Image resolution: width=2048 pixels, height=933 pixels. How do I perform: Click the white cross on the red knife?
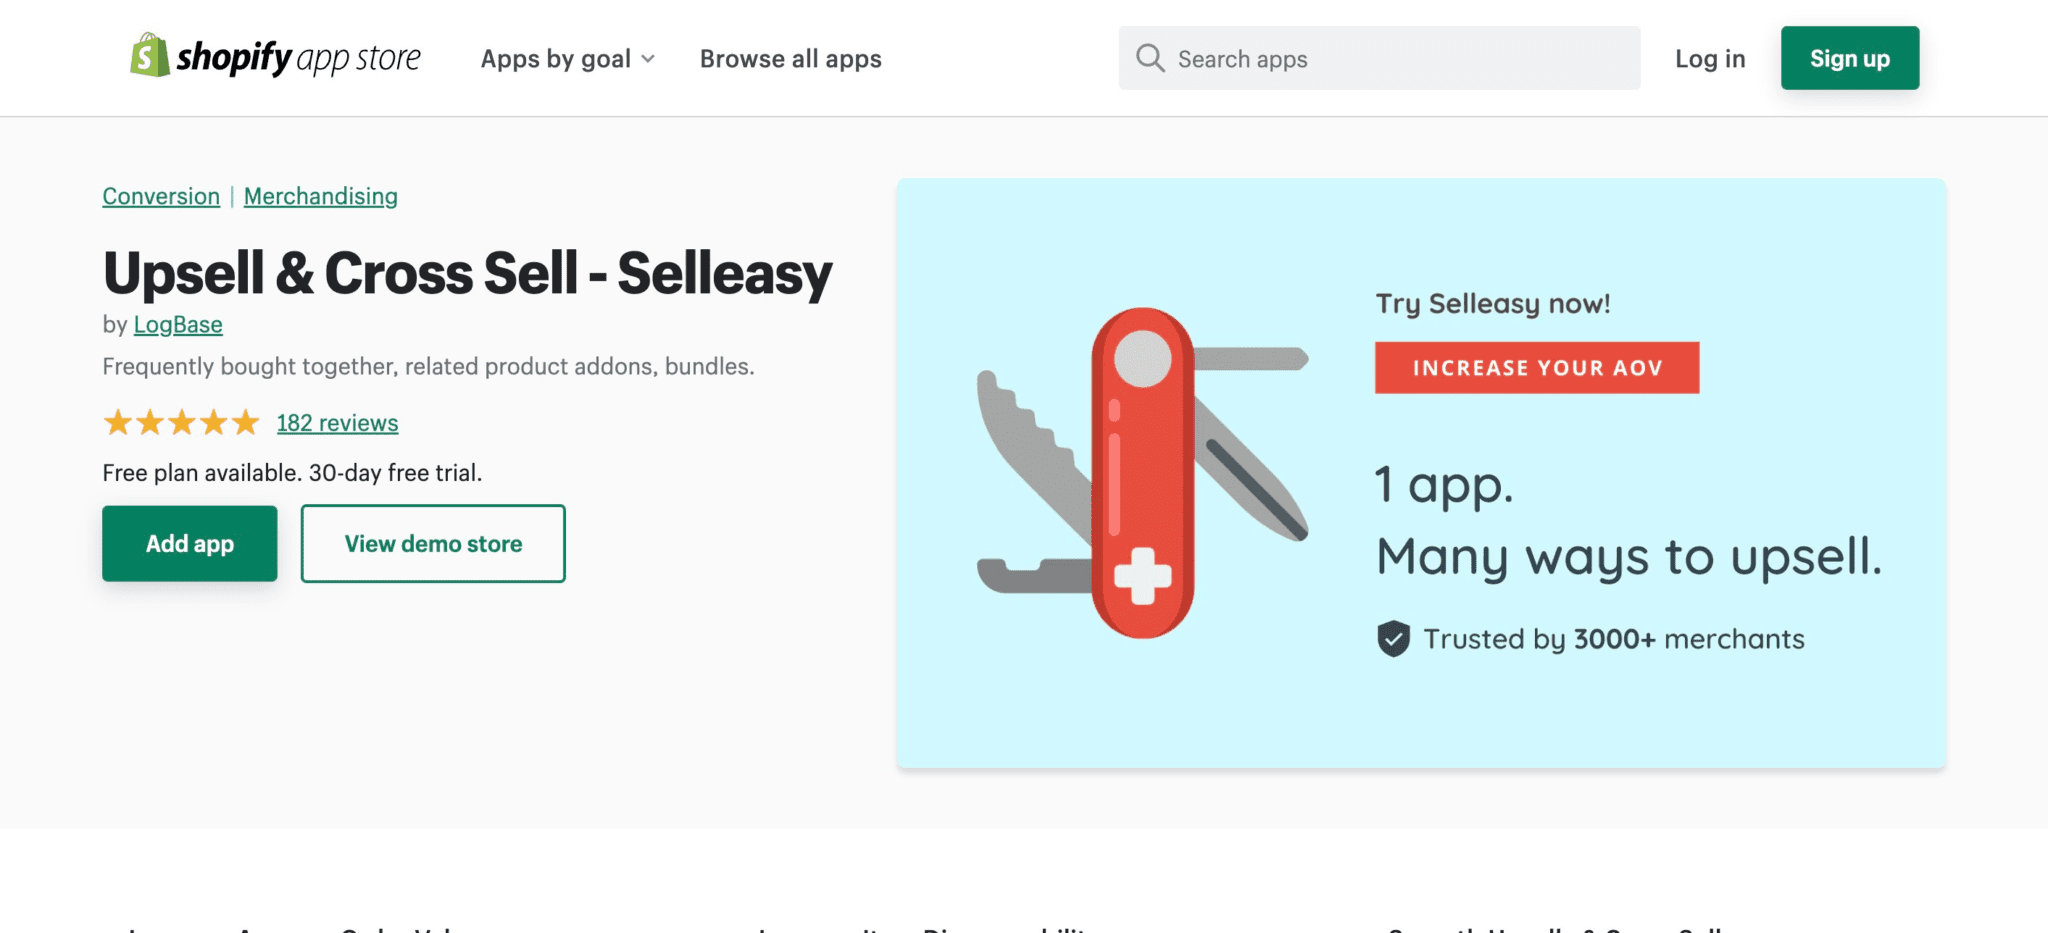(1140, 576)
